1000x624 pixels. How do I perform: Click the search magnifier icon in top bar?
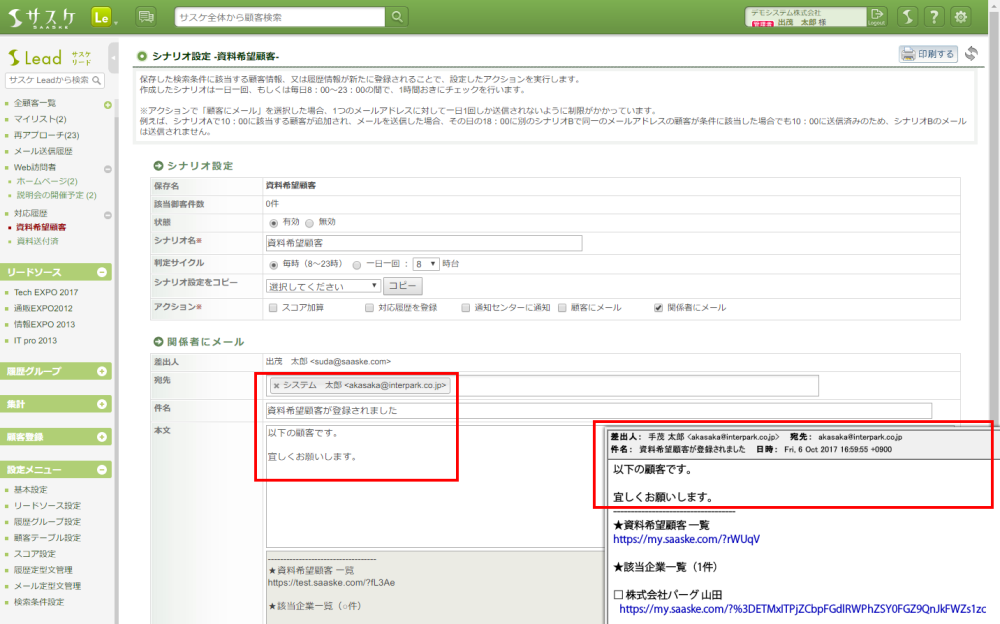(x=398, y=16)
